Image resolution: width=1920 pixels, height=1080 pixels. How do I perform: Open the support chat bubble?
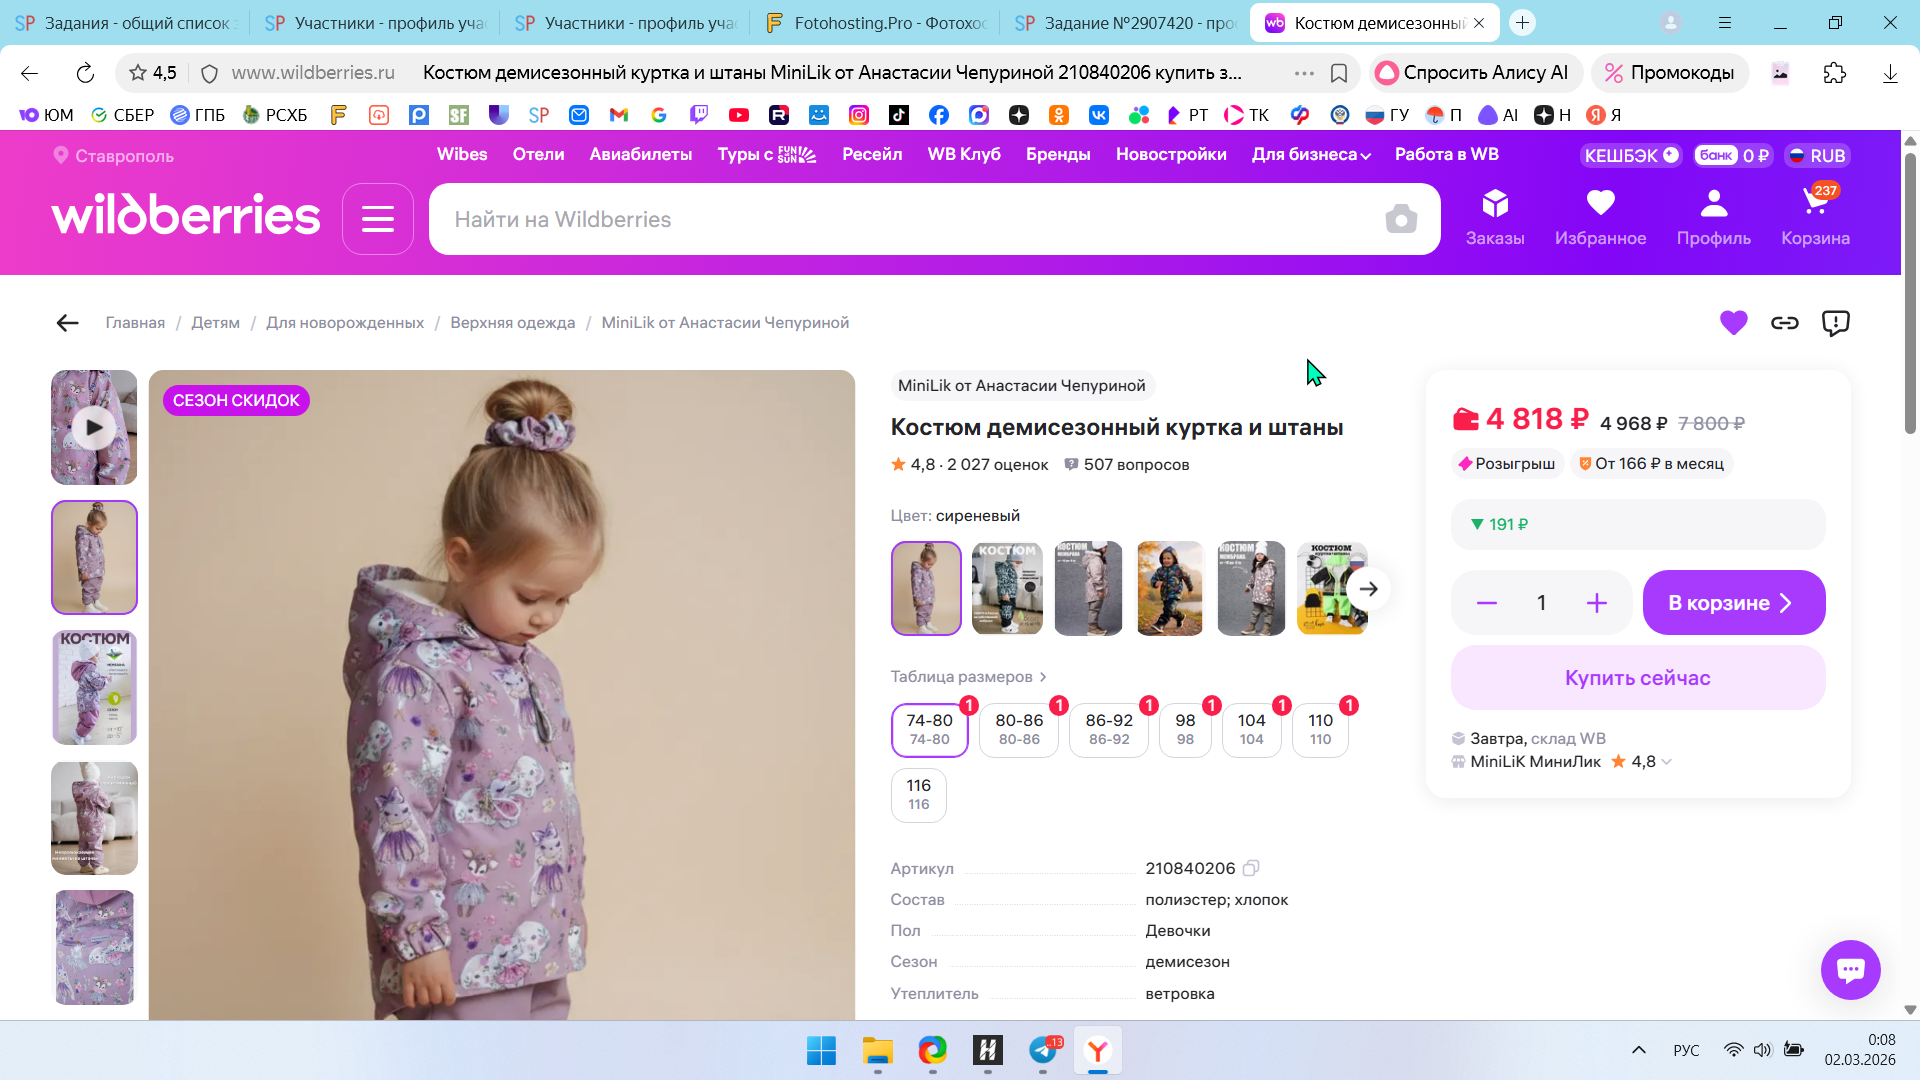1850,969
